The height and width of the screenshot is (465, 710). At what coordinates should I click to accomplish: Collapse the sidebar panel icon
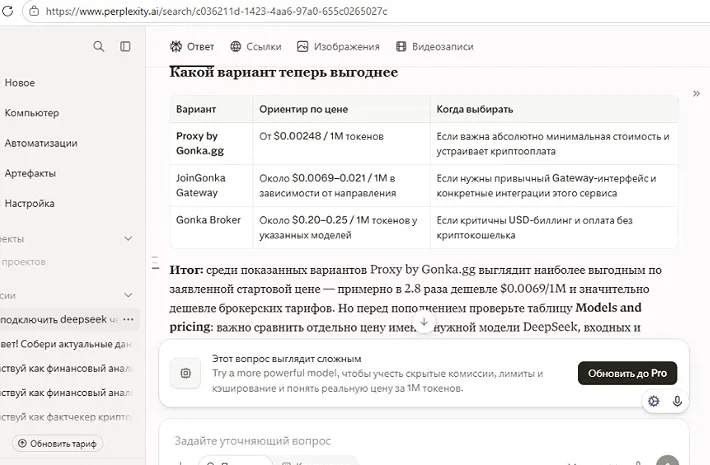[x=125, y=46]
